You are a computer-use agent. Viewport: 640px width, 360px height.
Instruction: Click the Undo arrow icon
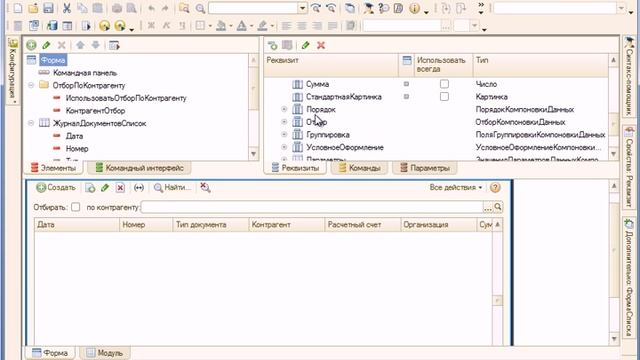point(151,8)
